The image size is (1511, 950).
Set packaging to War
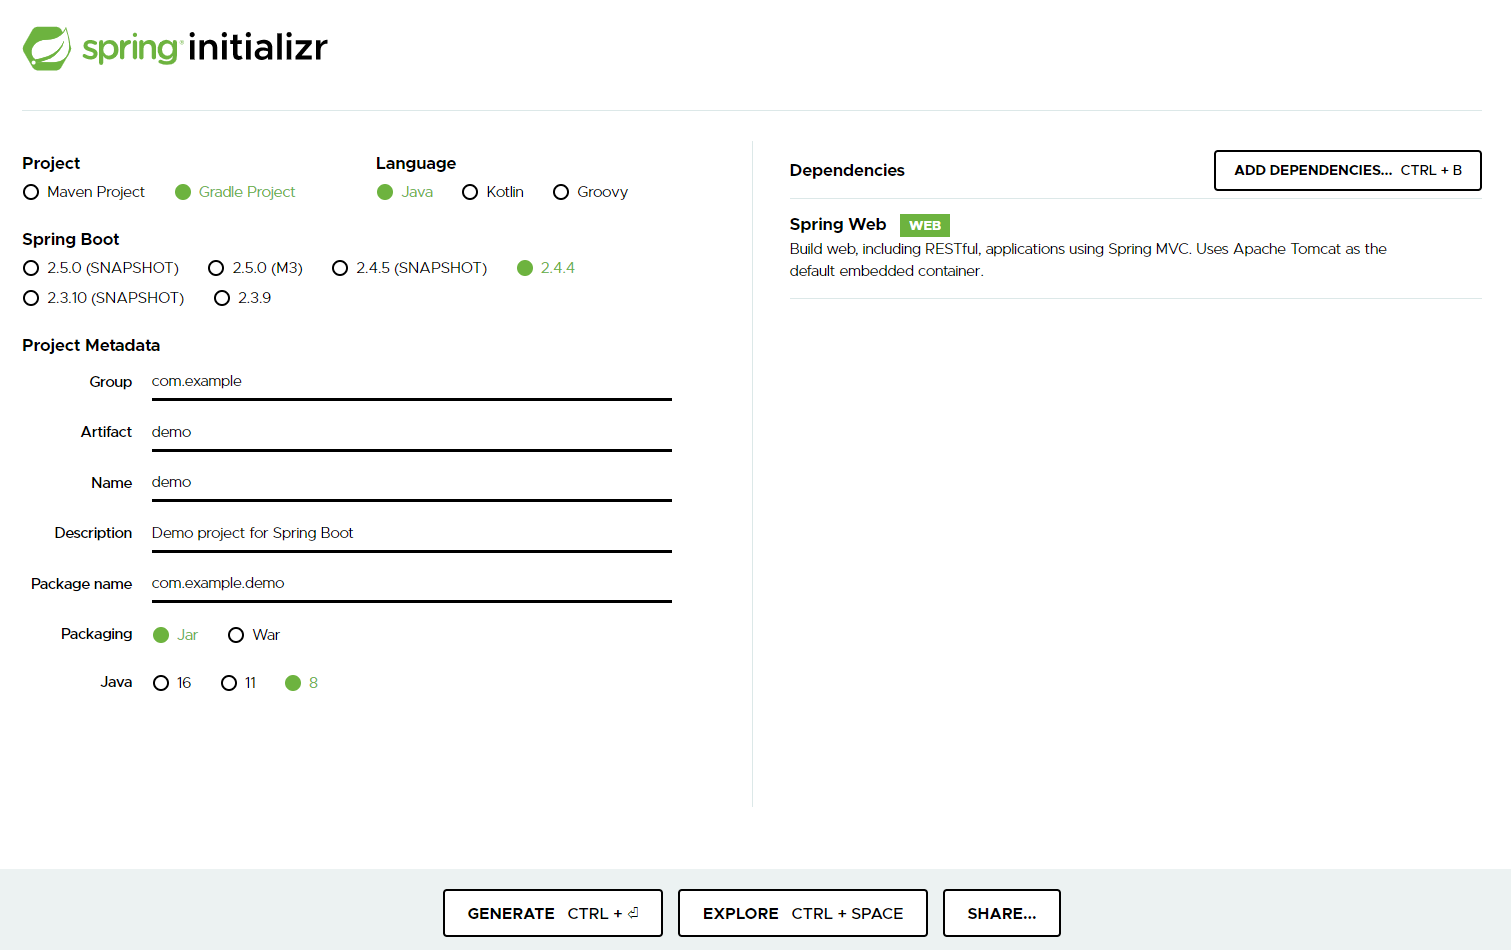click(254, 635)
